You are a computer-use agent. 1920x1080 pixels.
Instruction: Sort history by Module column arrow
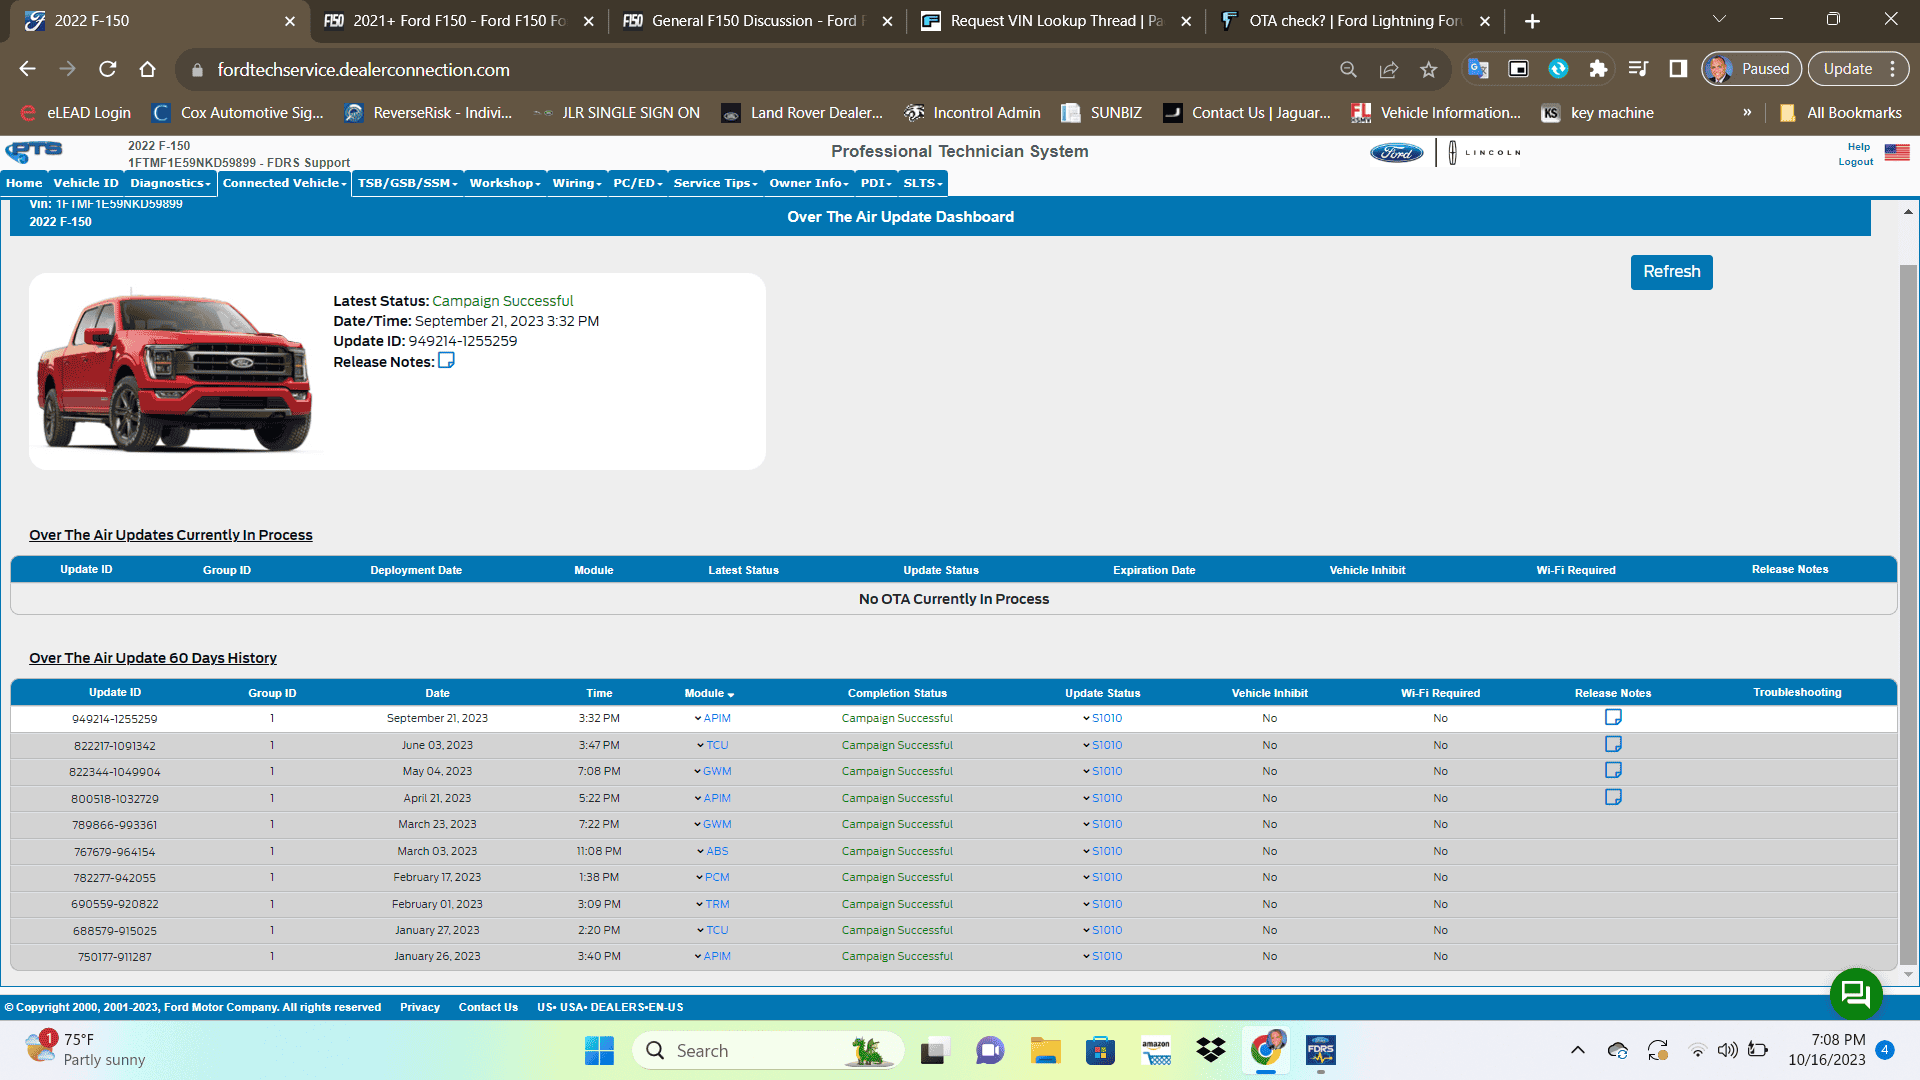point(731,694)
